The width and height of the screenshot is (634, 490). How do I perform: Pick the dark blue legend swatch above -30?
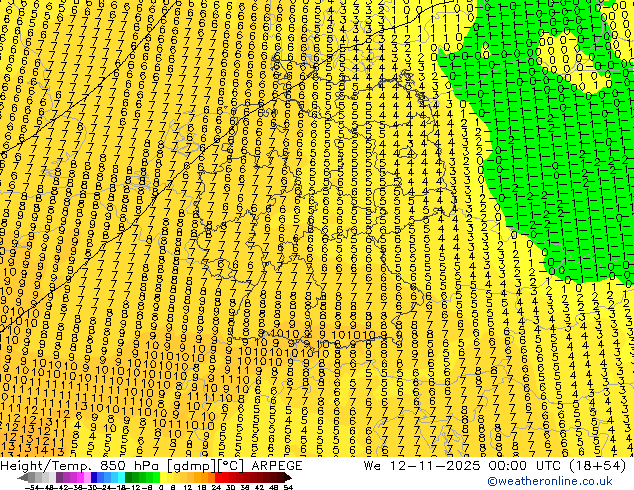click(94, 477)
